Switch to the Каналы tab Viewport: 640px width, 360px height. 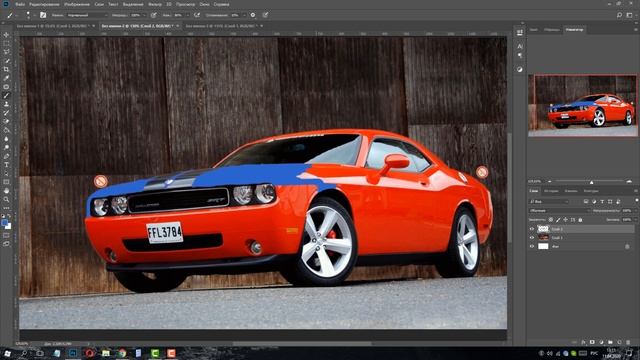click(571, 191)
